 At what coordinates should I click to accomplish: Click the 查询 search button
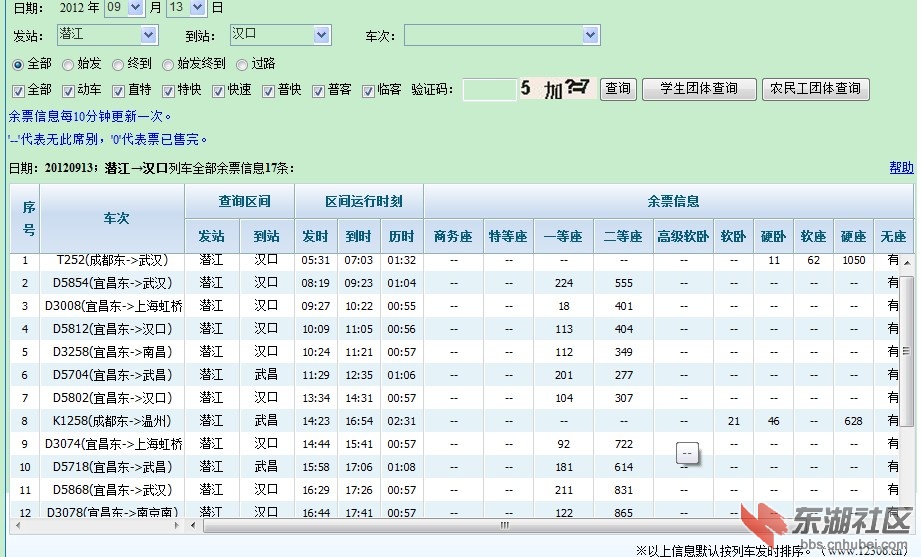[618, 89]
